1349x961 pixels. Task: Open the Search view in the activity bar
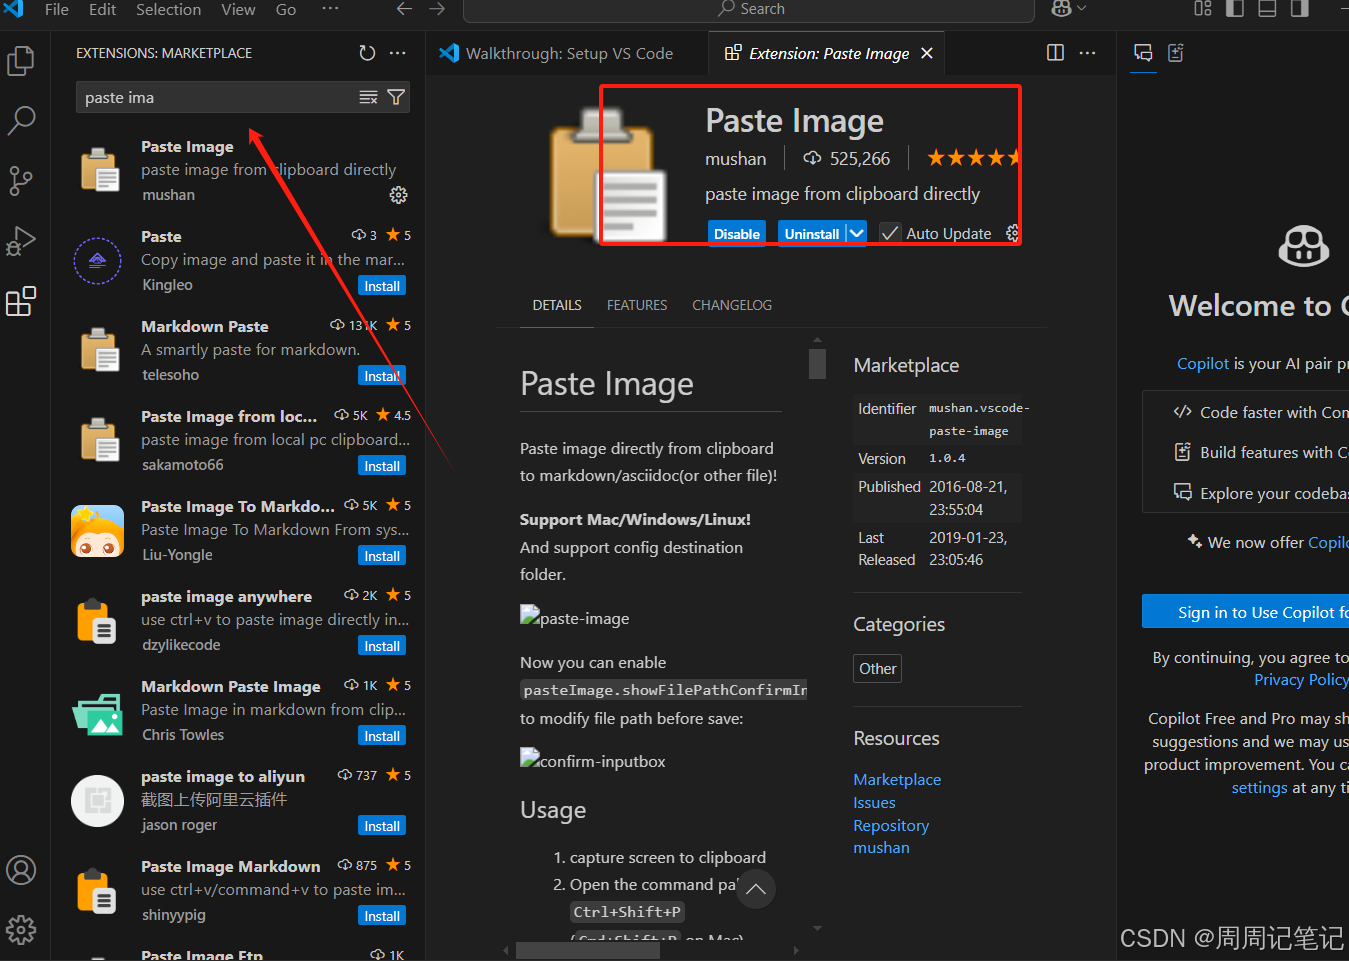click(21, 121)
